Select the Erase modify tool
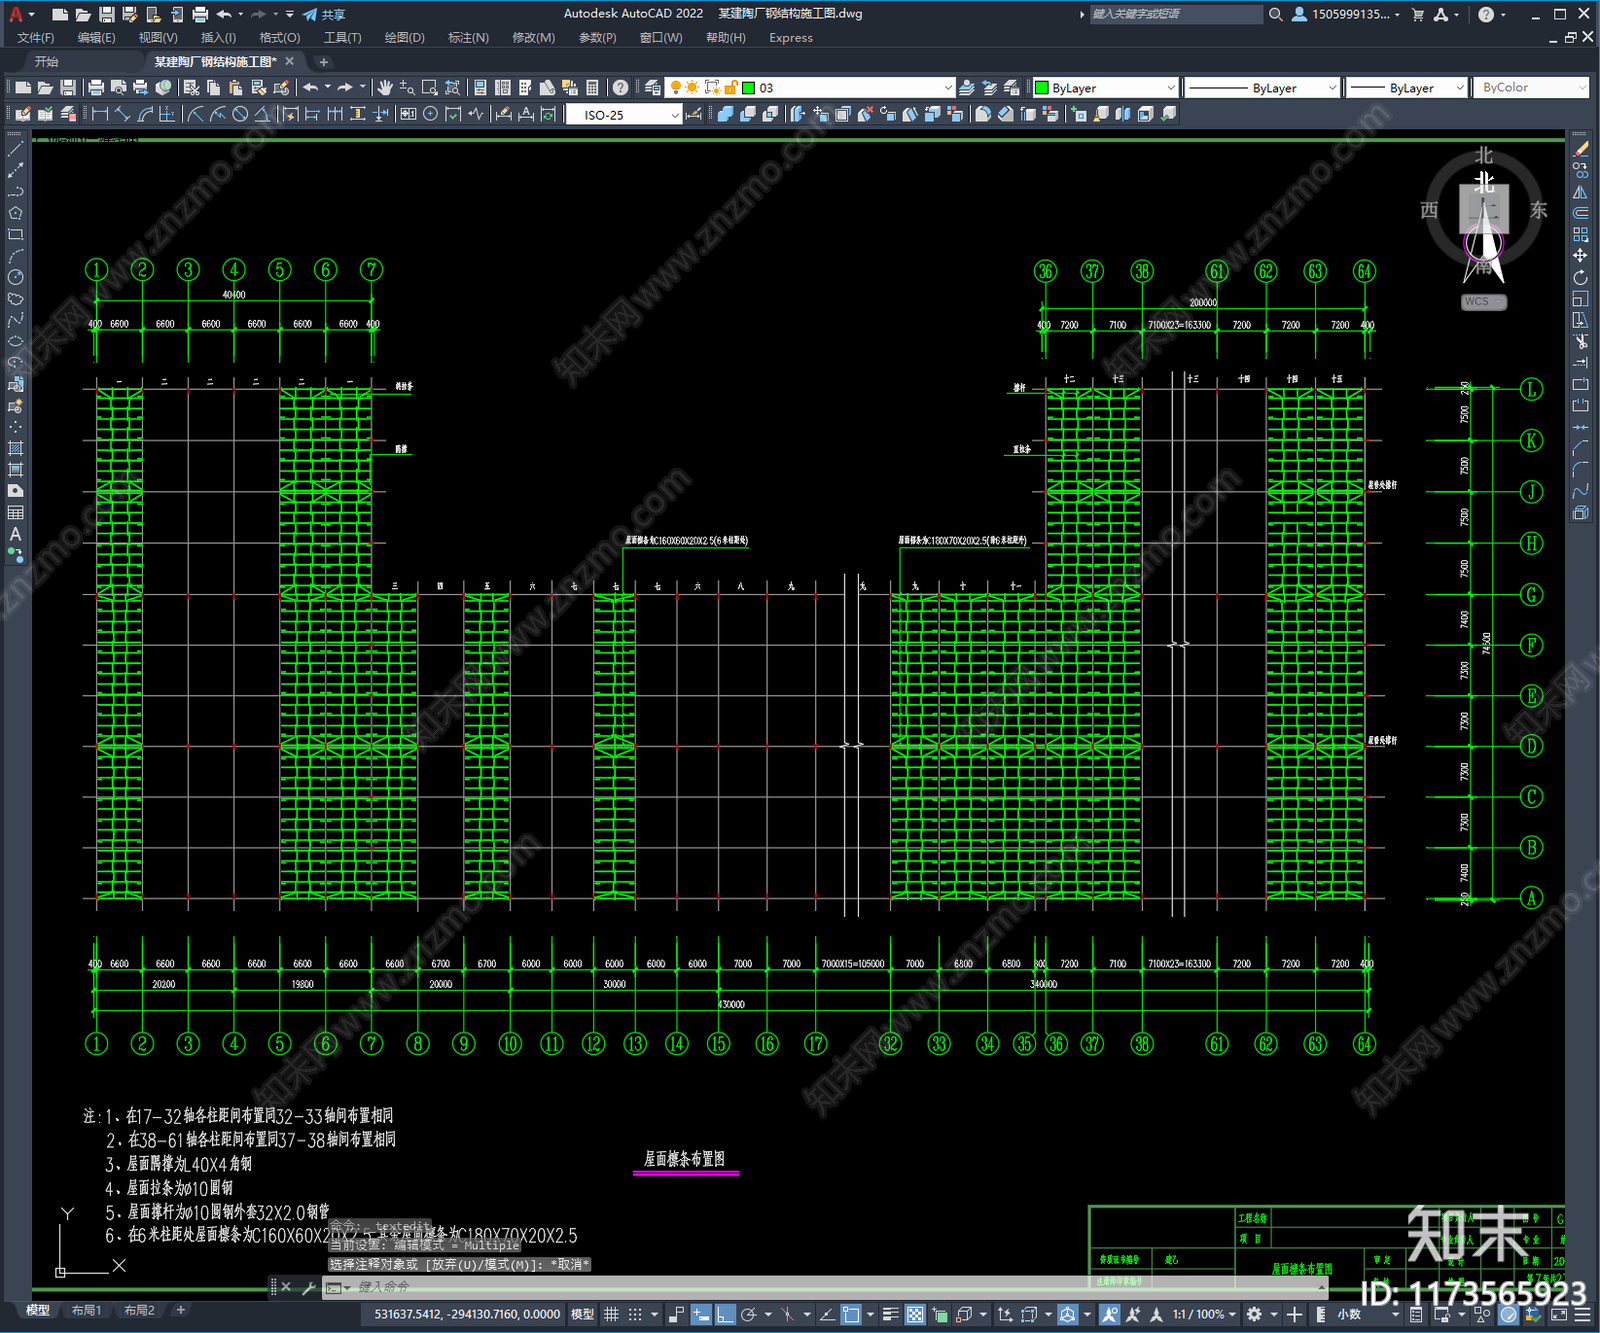The width and height of the screenshot is (1600, 1333). pos(1580,149)
